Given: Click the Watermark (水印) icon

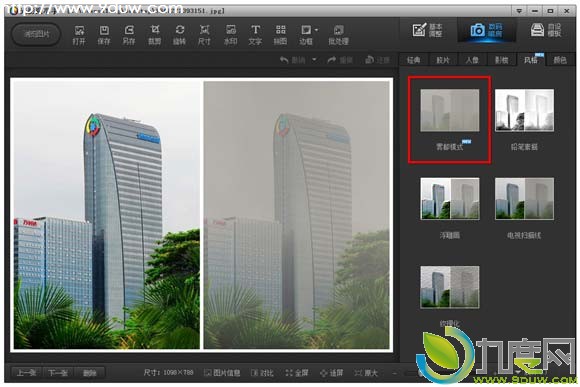Looking at the screenshot, I should (230, 35).
